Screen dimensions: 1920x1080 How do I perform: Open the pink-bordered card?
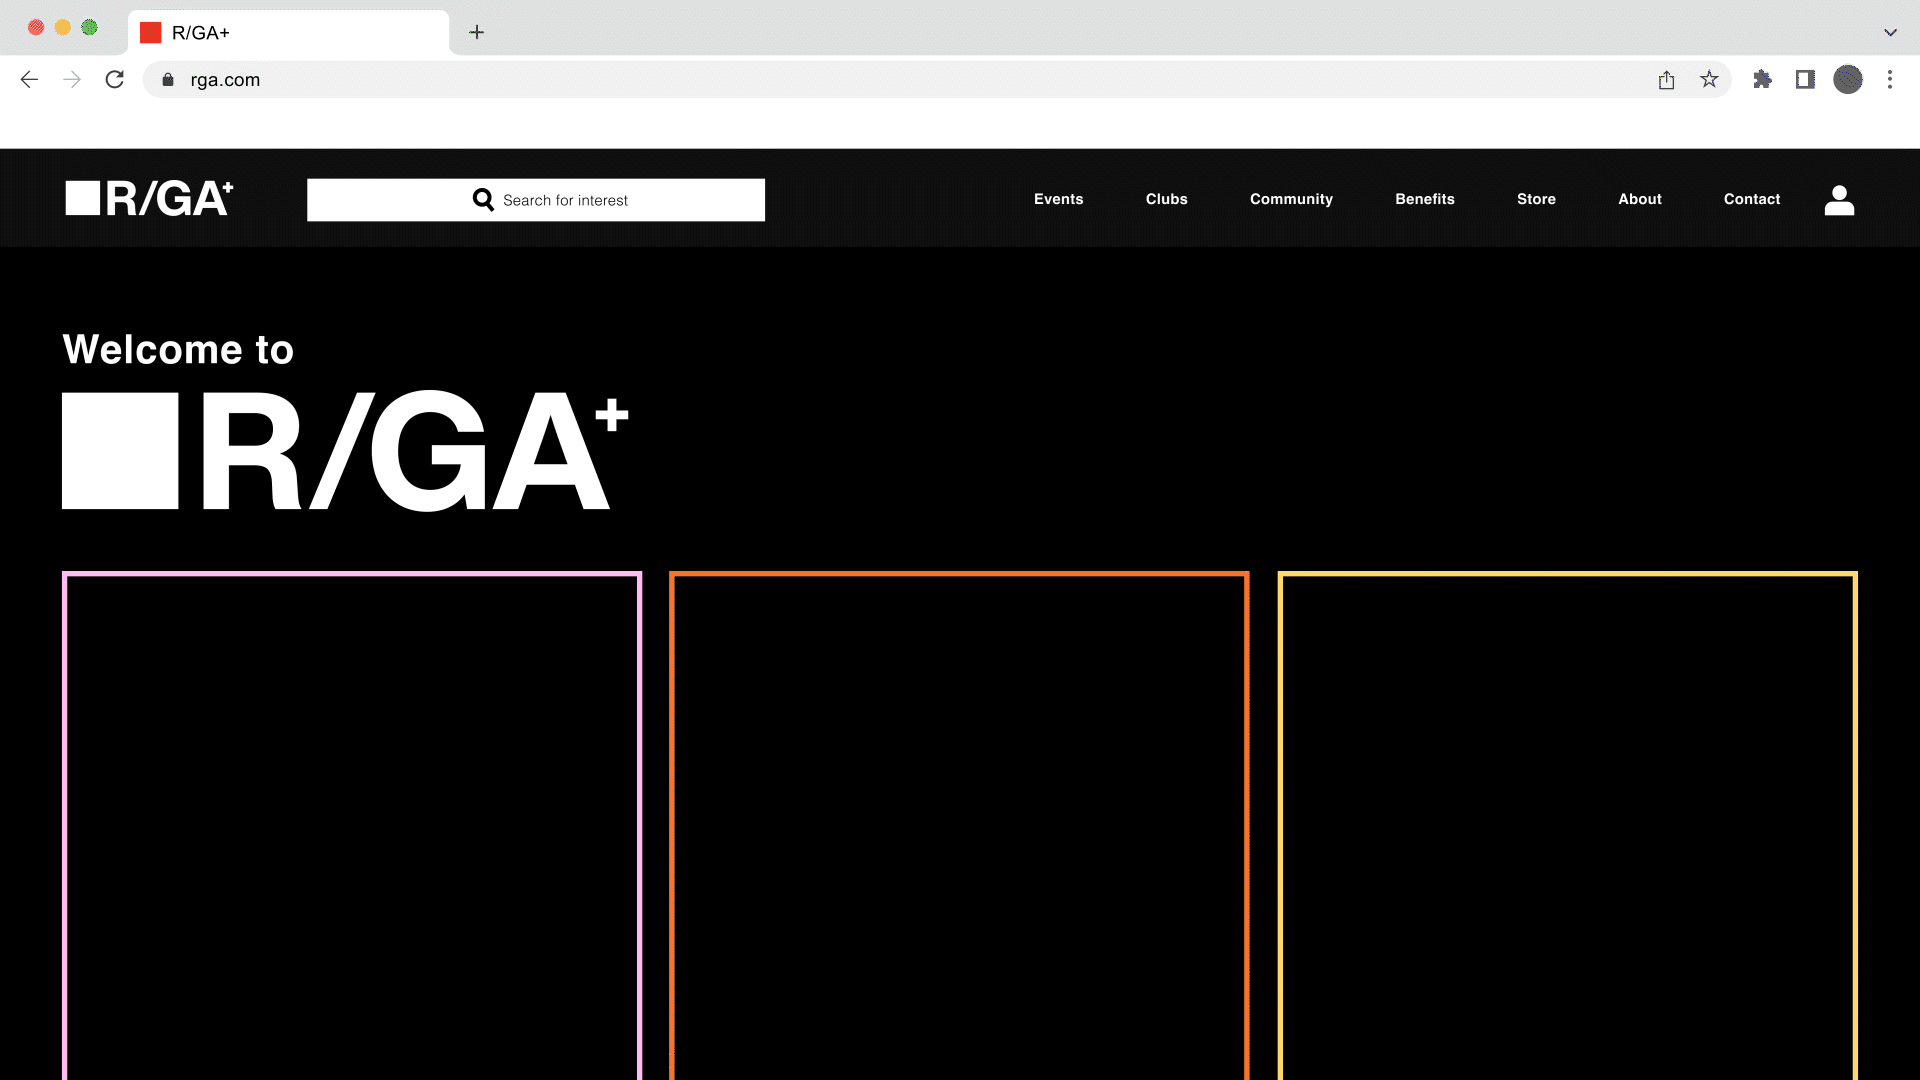coord(352,825)
